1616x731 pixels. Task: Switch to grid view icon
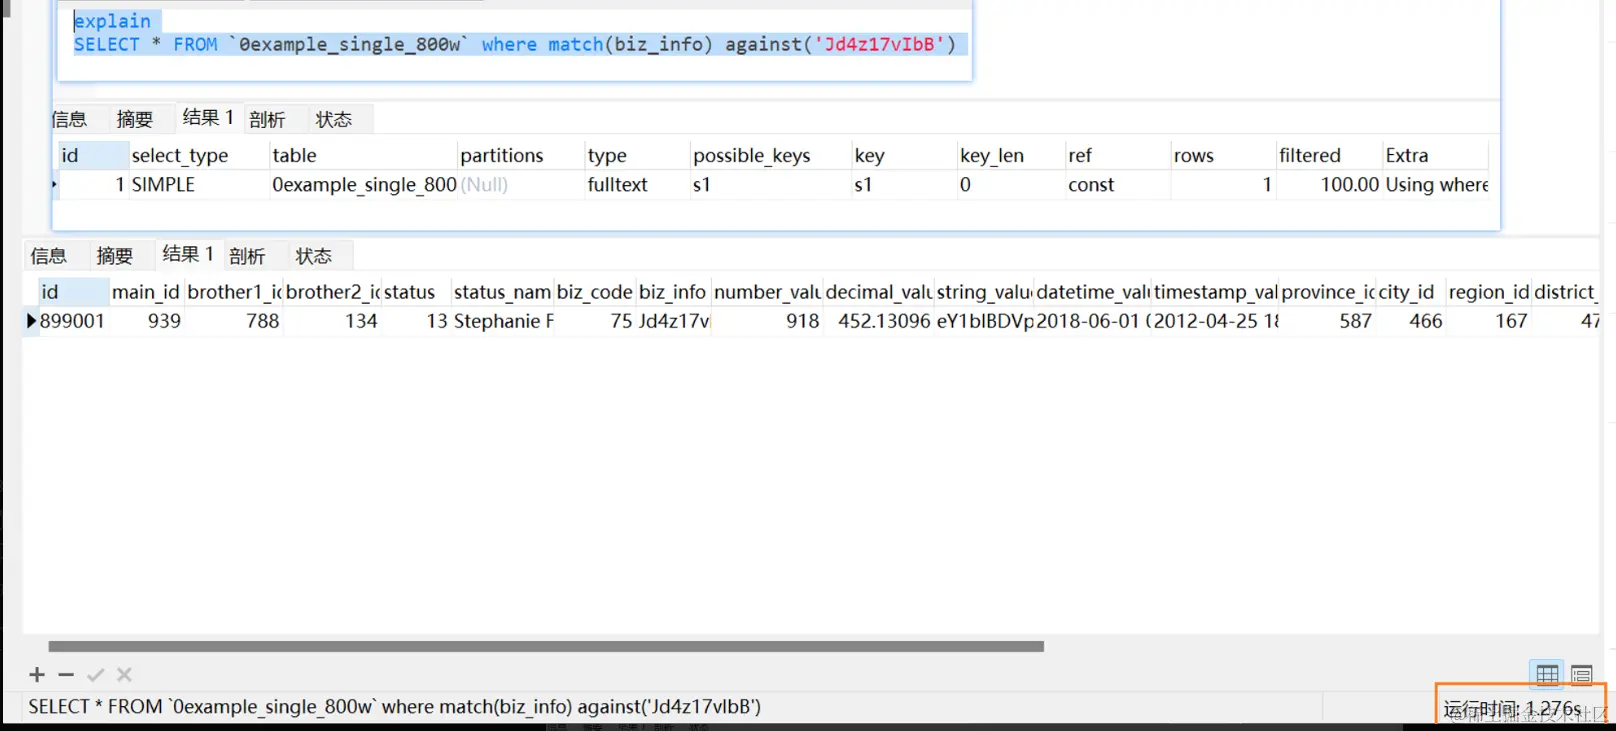1547,675
